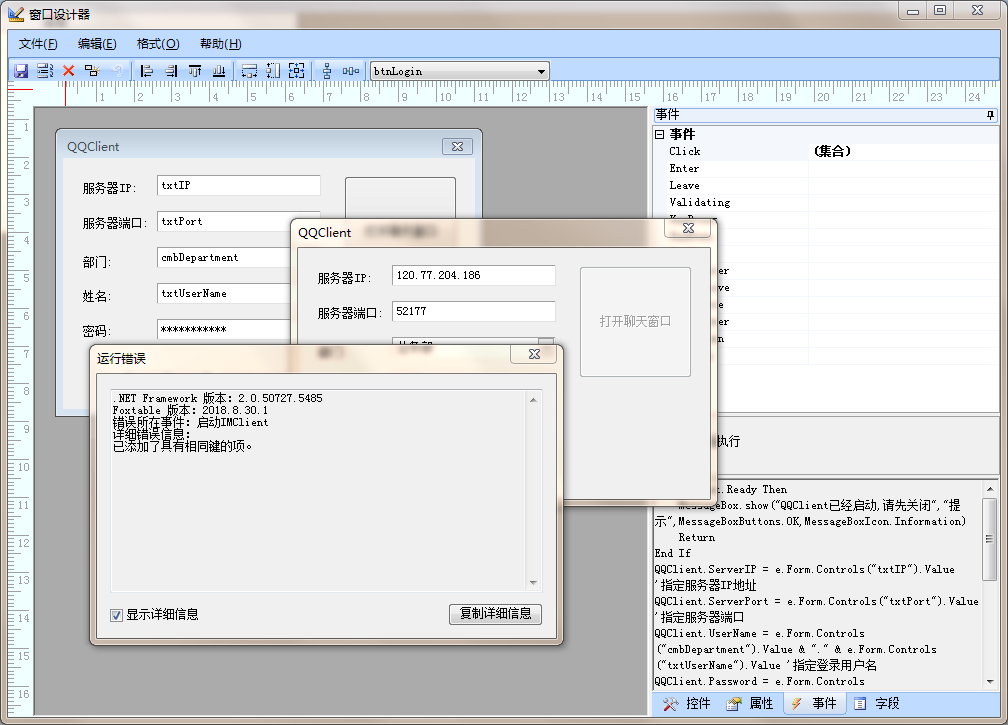
Task: Select the Enter event row
Action: coord(826,168)
